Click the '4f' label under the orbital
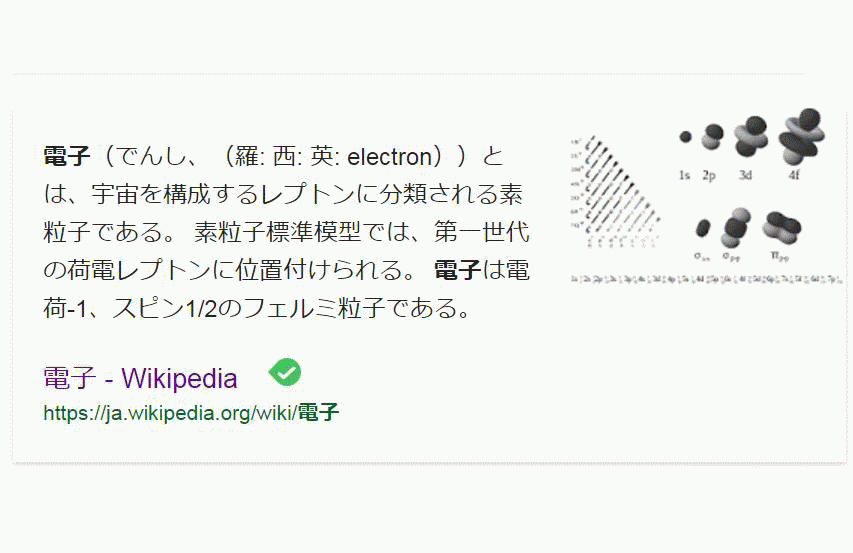 click(794, 175)
